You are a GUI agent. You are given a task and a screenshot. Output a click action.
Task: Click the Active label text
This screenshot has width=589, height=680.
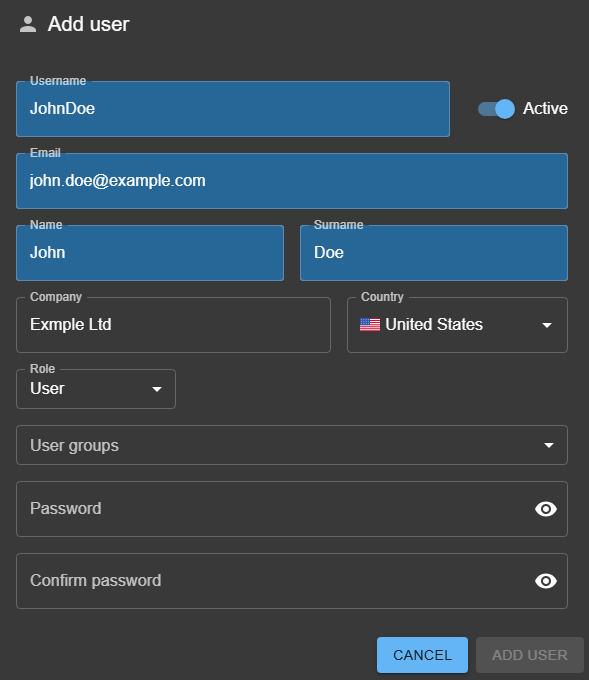click(x=545, y=108)
